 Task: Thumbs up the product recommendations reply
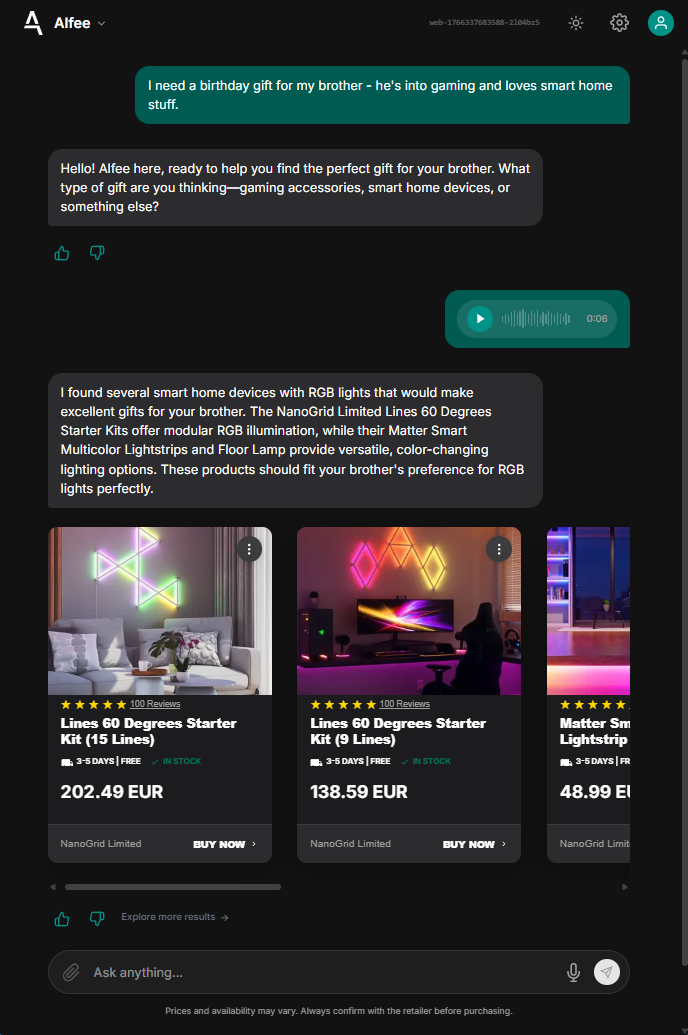[62, 919]
